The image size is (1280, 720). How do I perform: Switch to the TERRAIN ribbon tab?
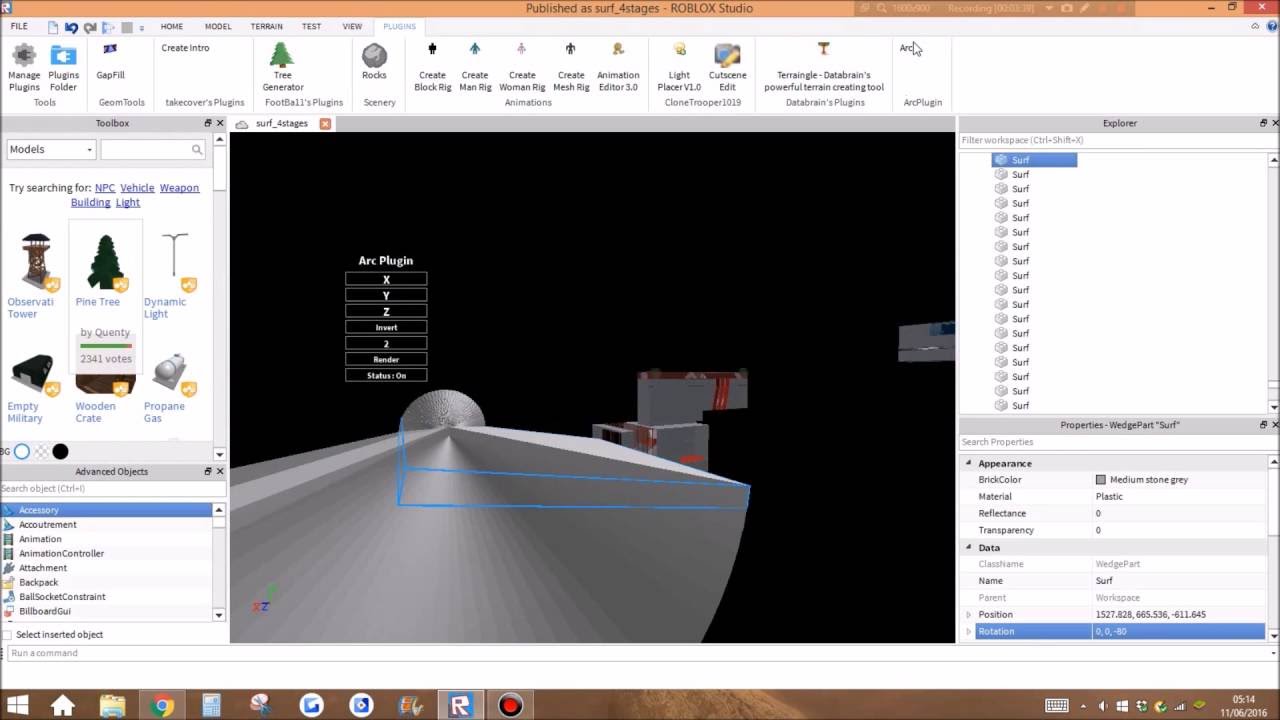pos(266,26)
